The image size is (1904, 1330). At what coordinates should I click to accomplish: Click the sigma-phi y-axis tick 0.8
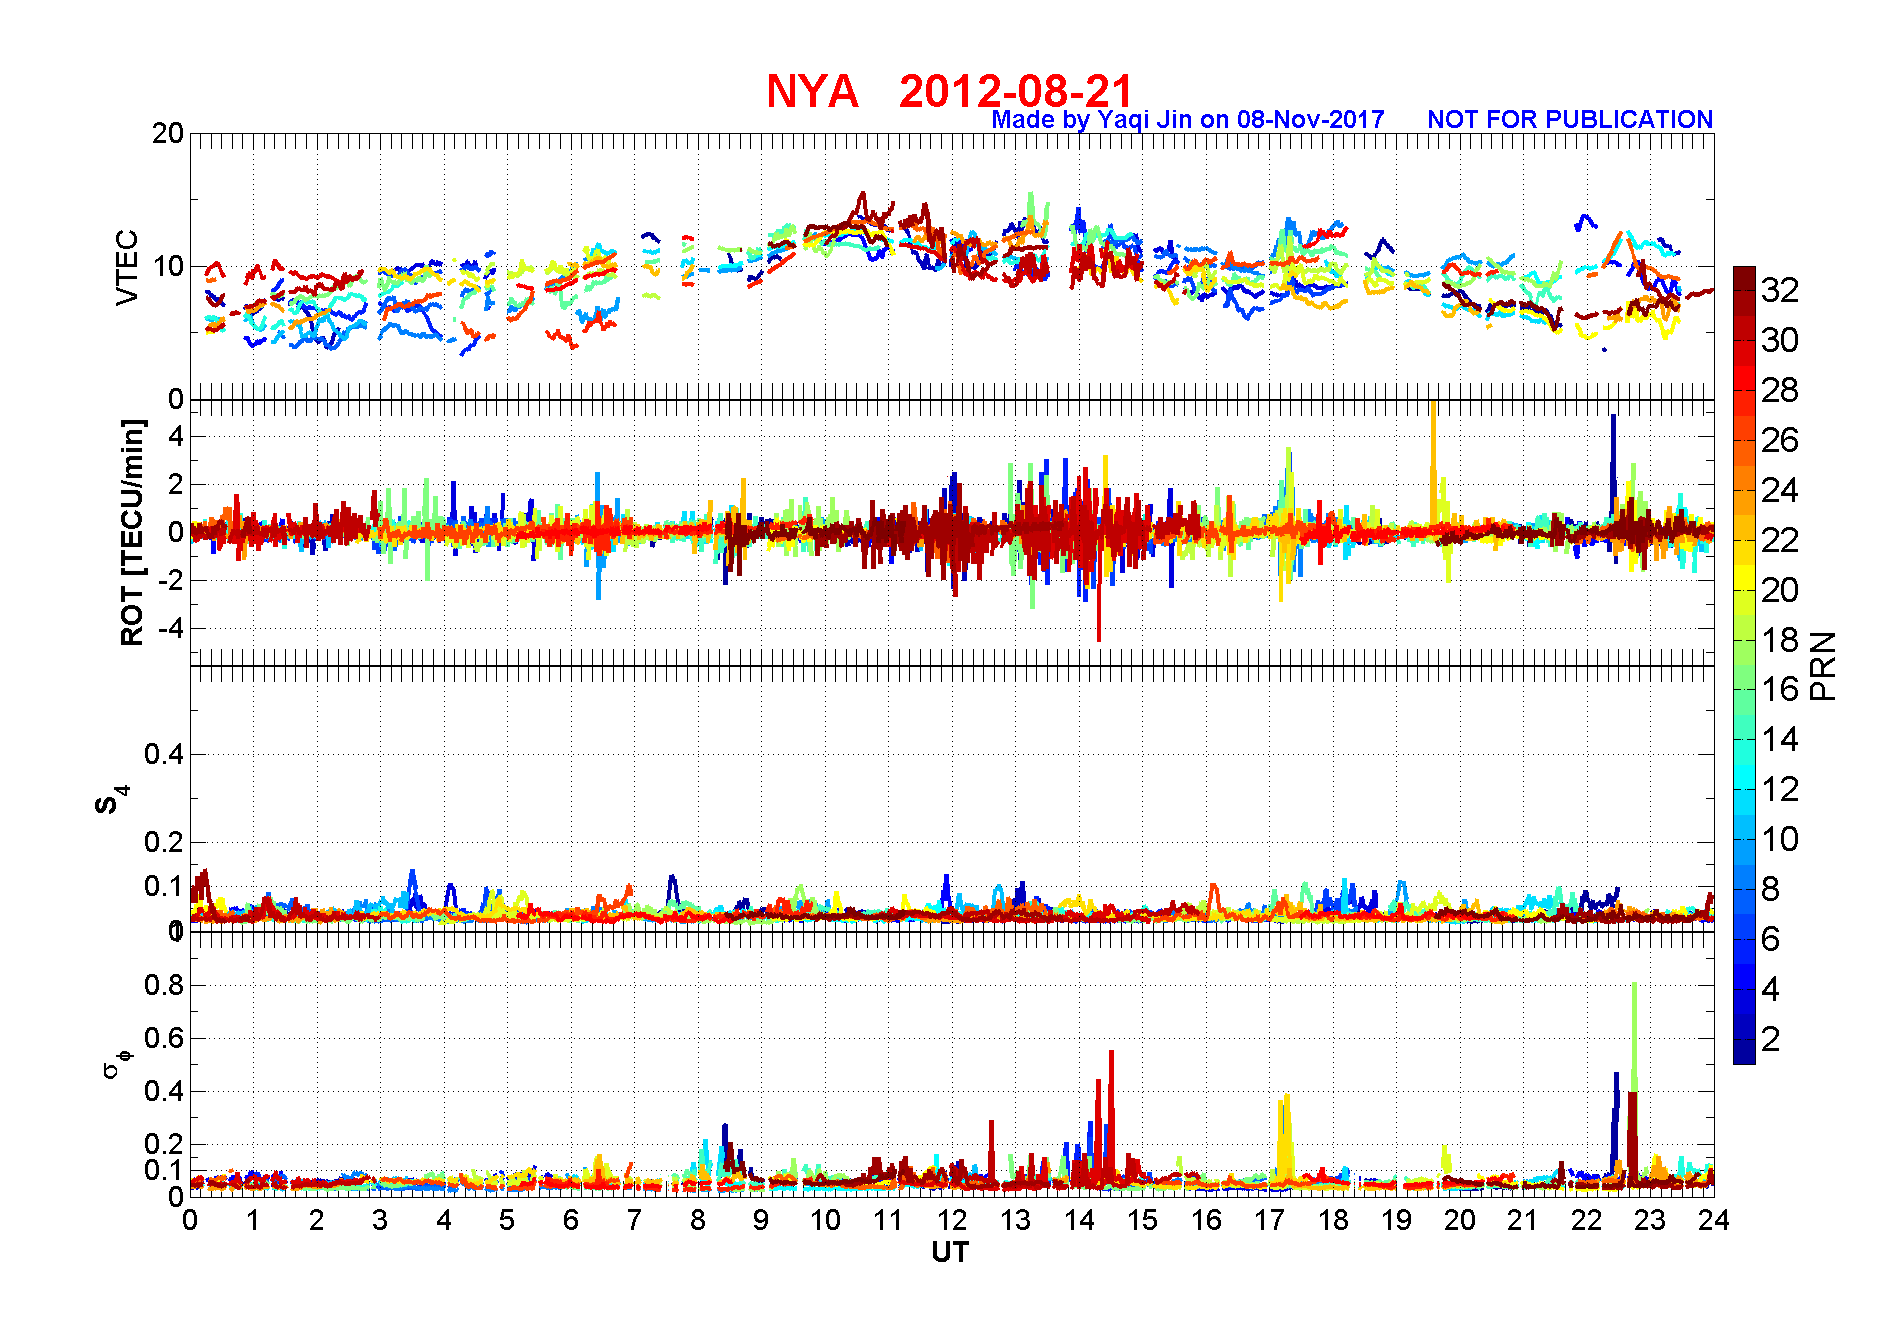tap(164, 986)
